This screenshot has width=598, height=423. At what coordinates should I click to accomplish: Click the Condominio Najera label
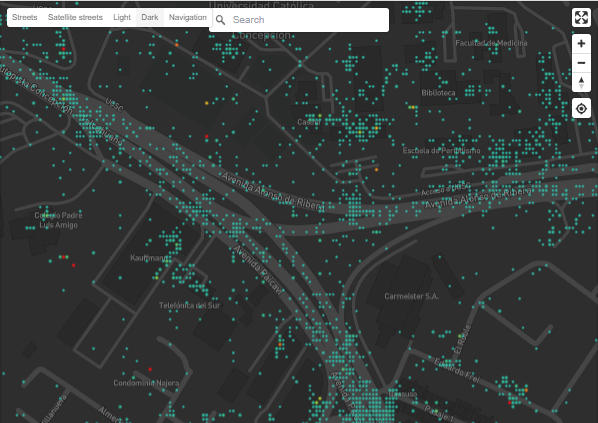[146, 383]
